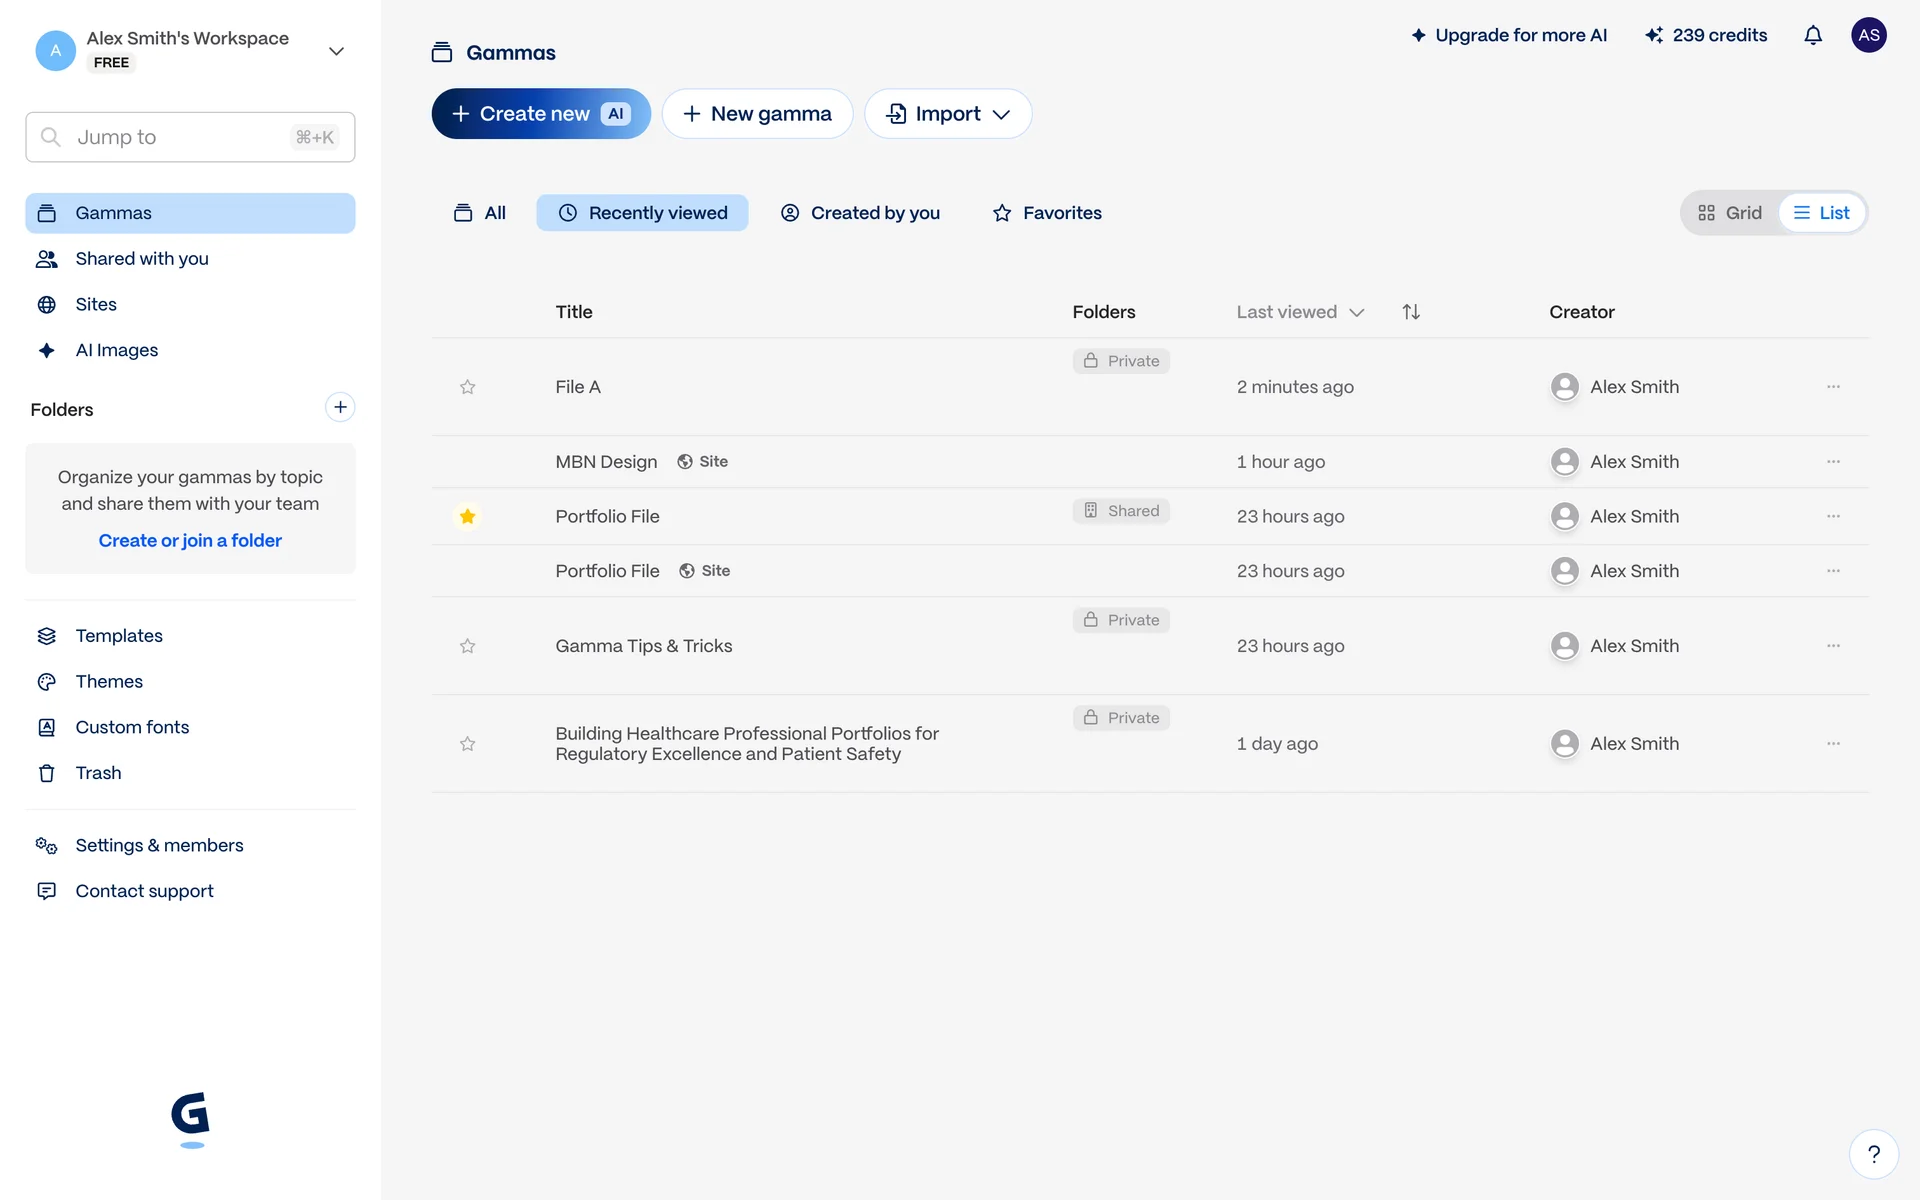Expand the workspace switcher chevron
The image size is (1920, 1200).
pyautogui.click(x=336, y=51)
